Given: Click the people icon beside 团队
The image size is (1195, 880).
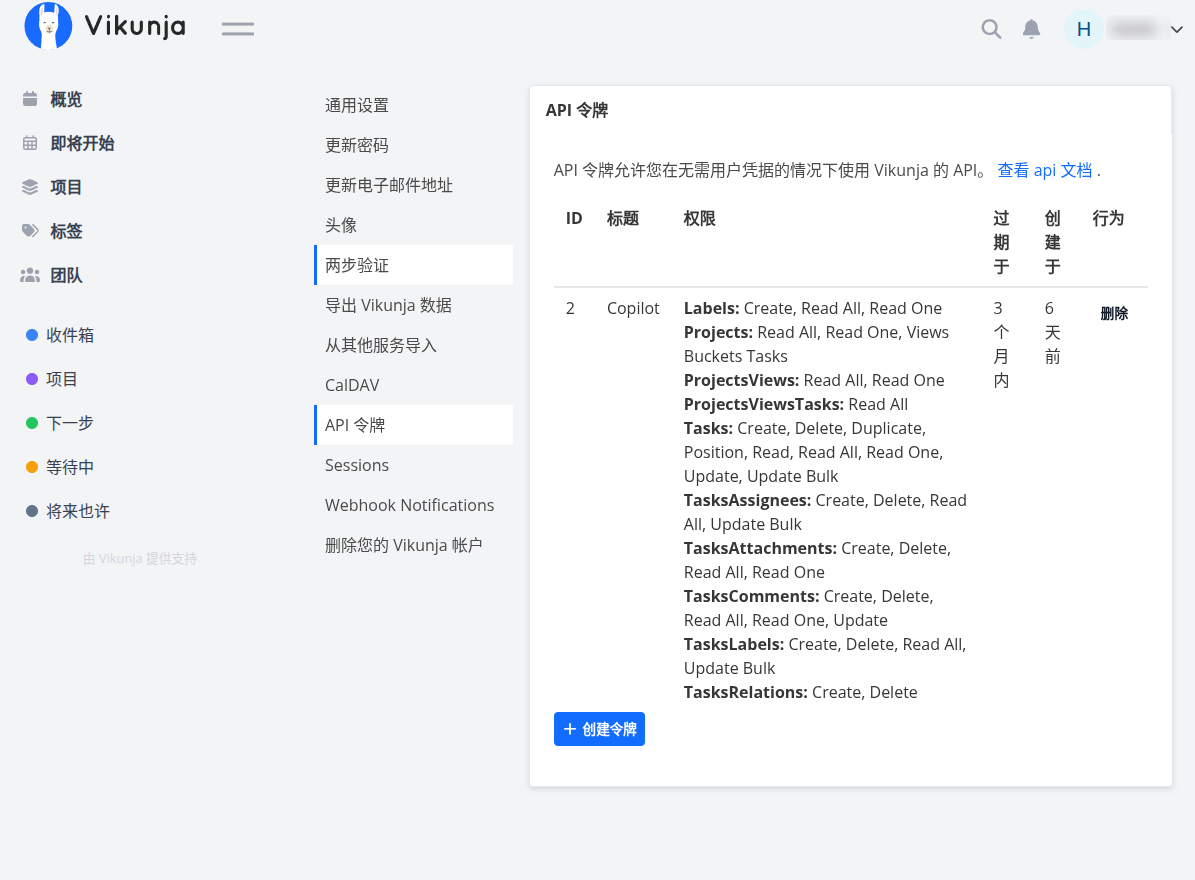Looking at the screenshot, I should (30, 275).
